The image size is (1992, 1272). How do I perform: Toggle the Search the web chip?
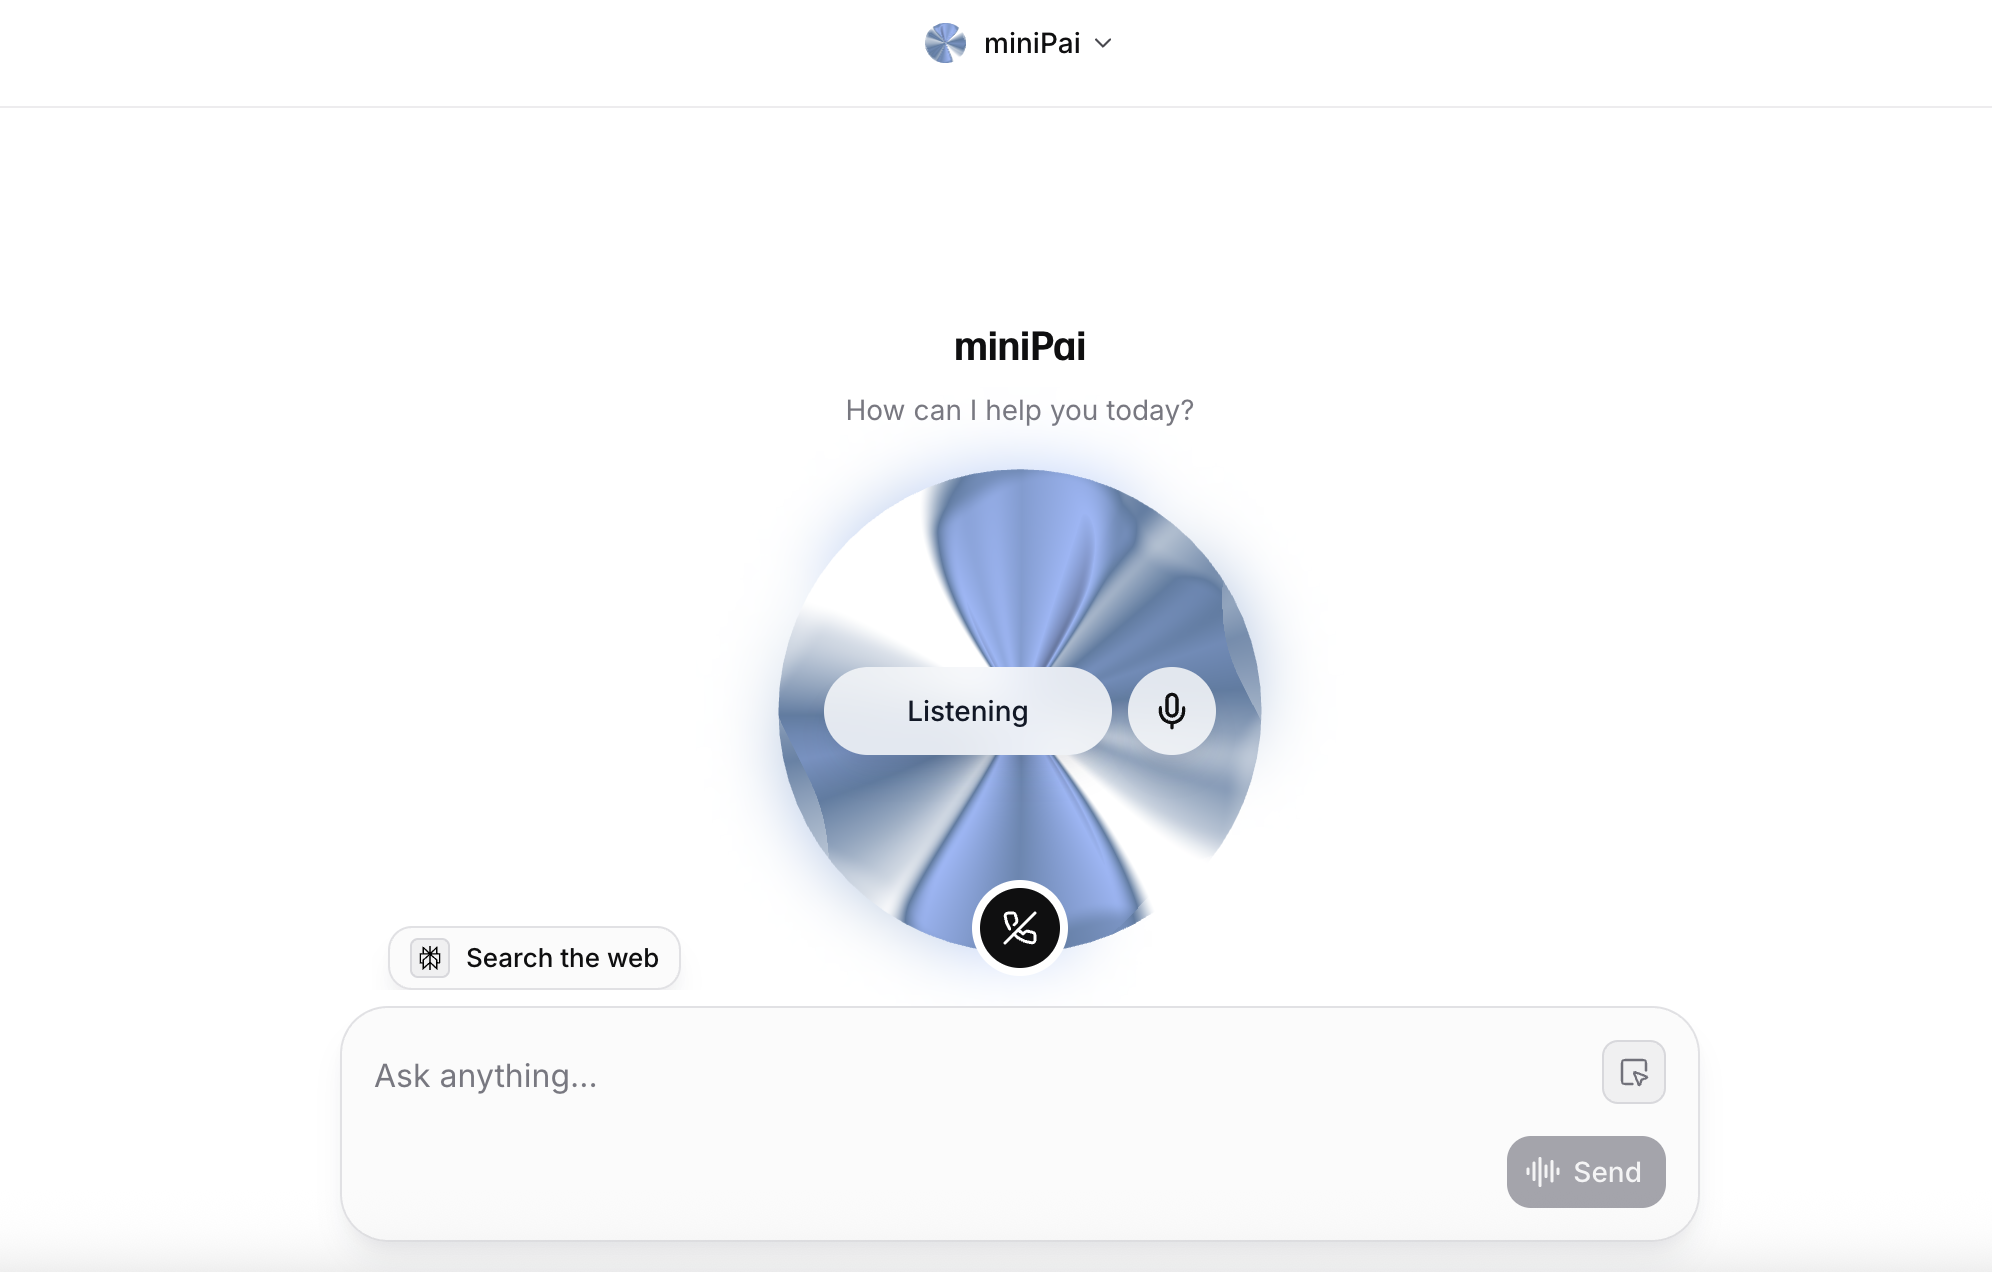(x=534, y=958)
